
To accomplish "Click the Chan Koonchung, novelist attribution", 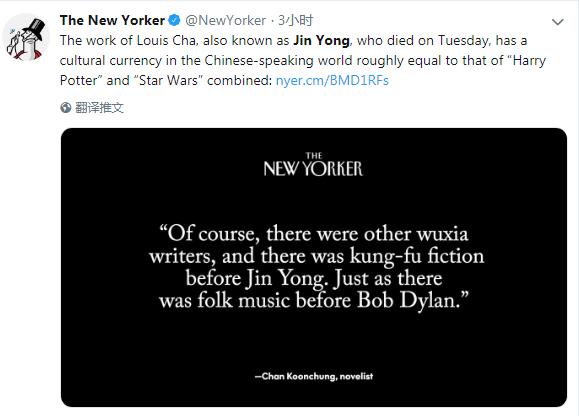I will point(314,376).
